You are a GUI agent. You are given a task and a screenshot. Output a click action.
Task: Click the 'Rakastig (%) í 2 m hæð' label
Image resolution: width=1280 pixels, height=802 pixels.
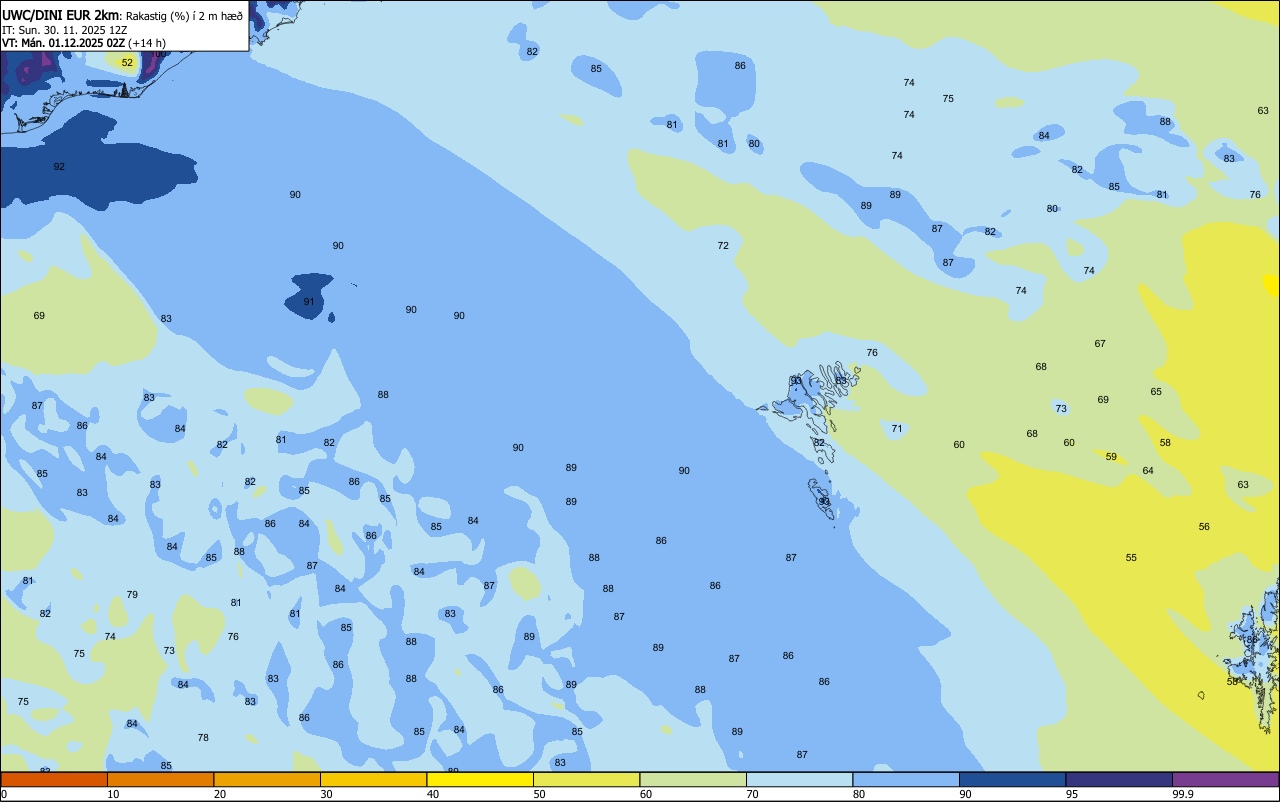pos(184,15)
